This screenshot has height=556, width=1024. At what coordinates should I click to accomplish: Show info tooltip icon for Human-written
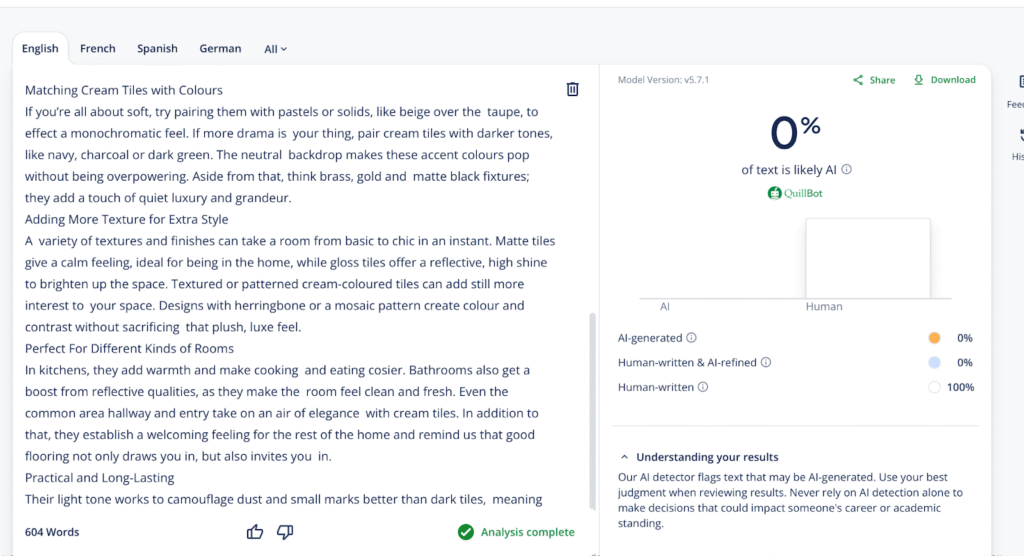coord(702,387)
